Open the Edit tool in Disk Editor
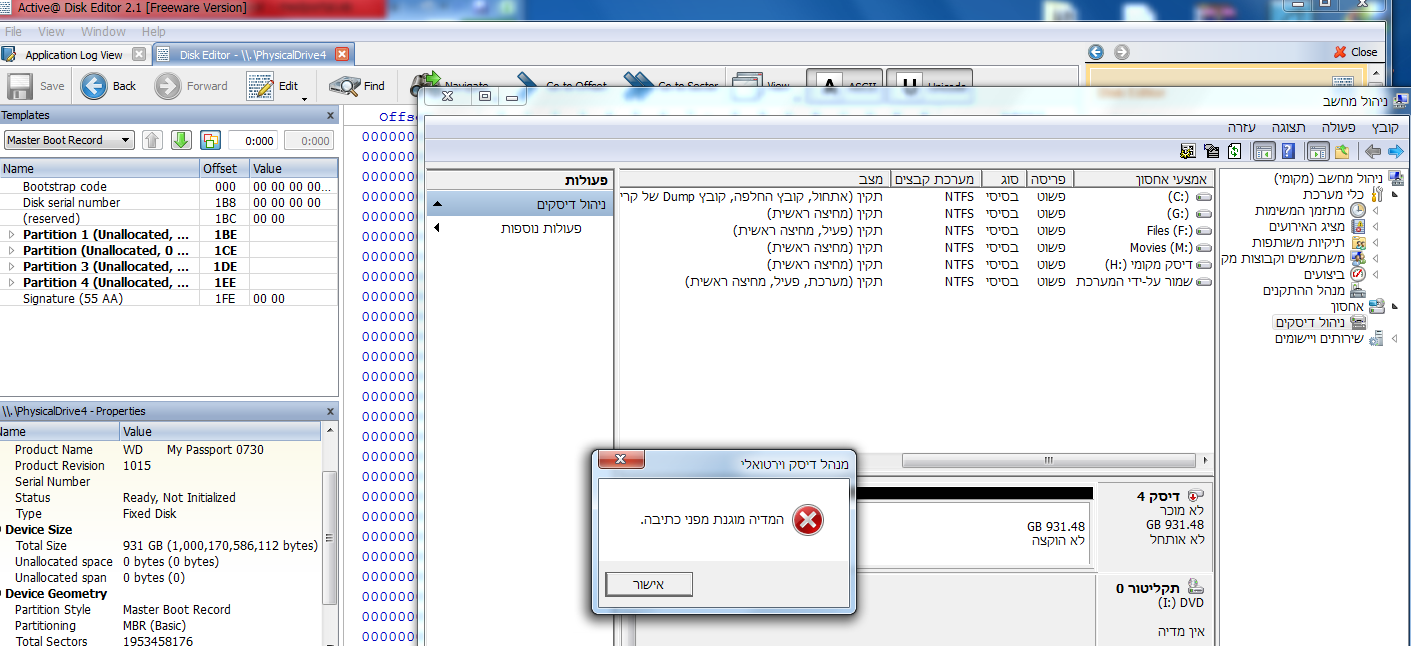Viewport: 1411px width, 646px height. coord(261,86)
